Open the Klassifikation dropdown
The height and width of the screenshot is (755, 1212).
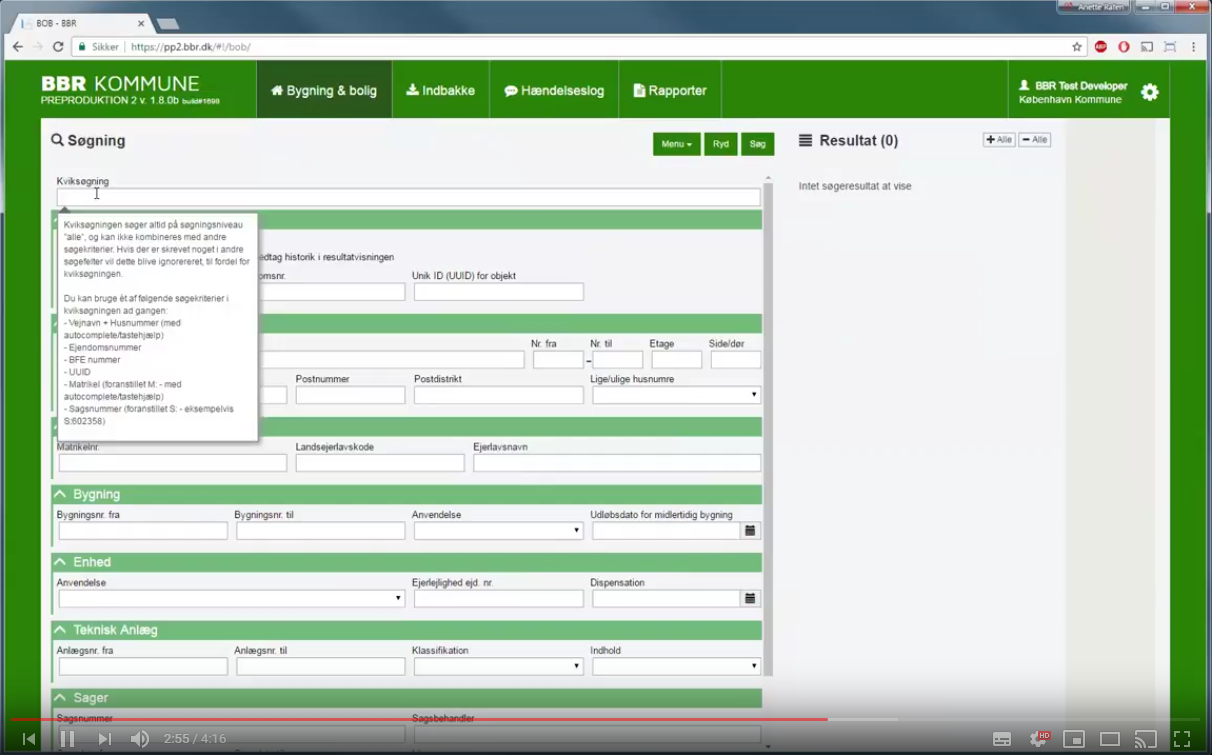[498, 667]
